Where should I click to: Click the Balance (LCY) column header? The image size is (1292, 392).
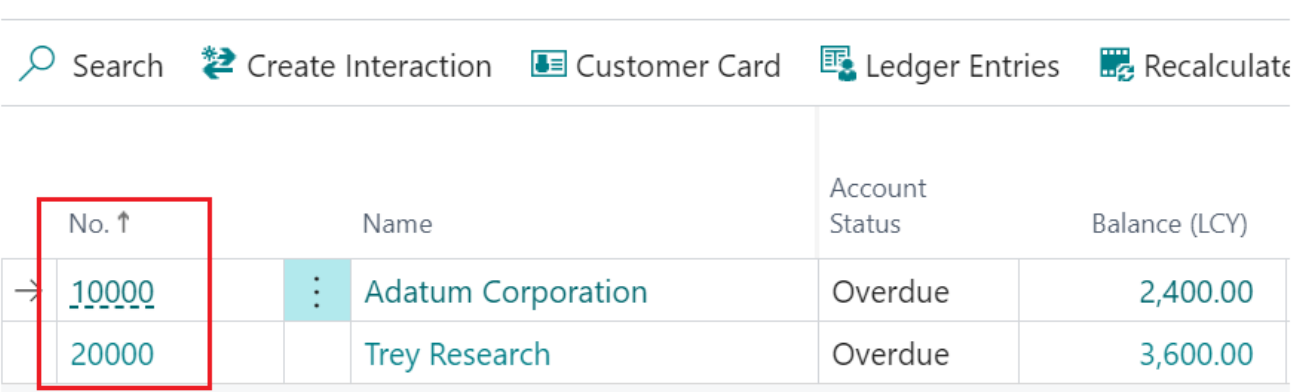click(x=1169, y=224)
